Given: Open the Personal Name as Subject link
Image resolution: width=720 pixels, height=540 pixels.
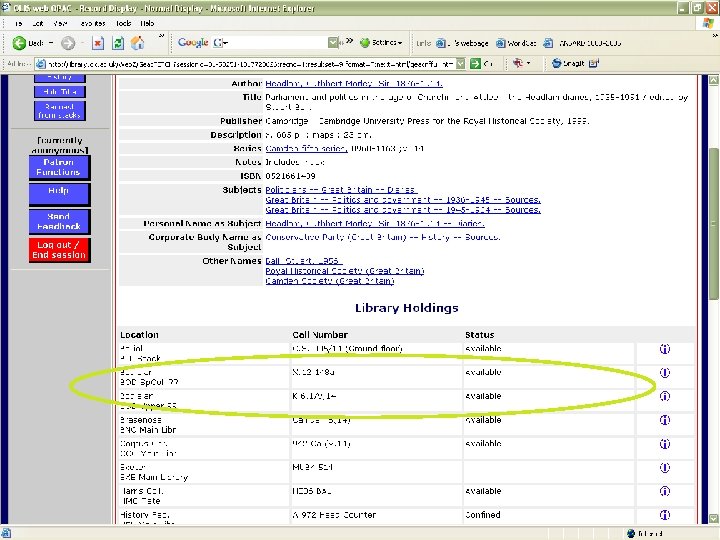Looking at the screenshot, I should (x=375, y=224).
